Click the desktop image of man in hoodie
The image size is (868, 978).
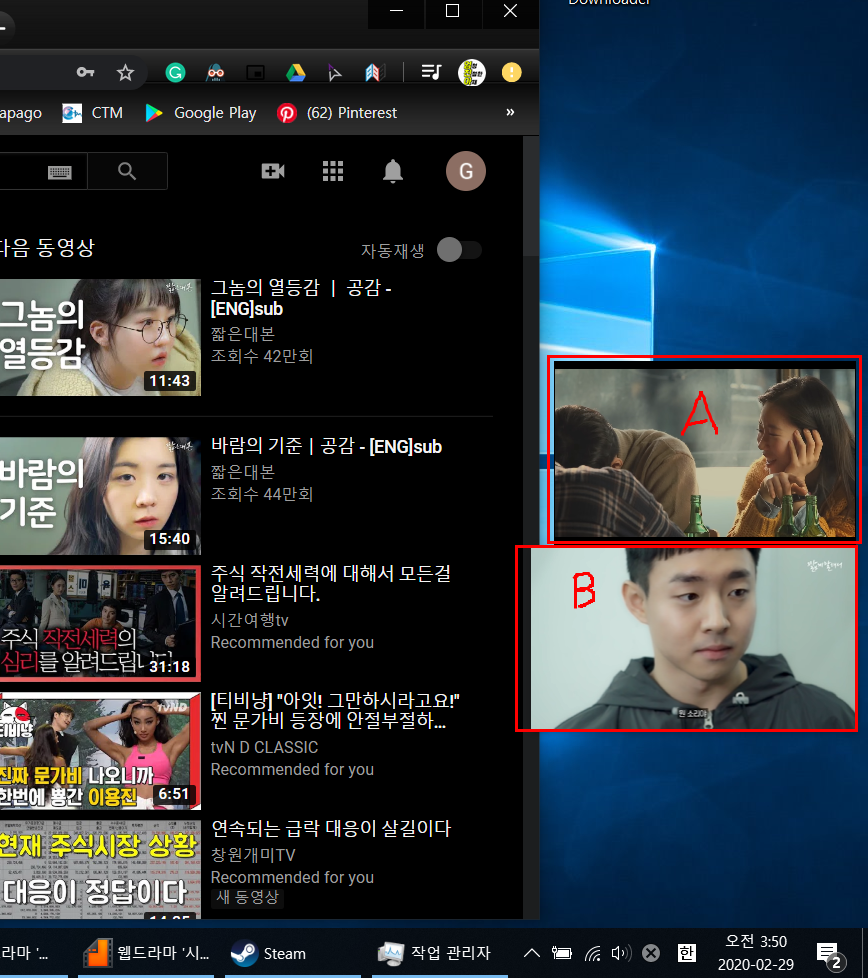(692, 638)
